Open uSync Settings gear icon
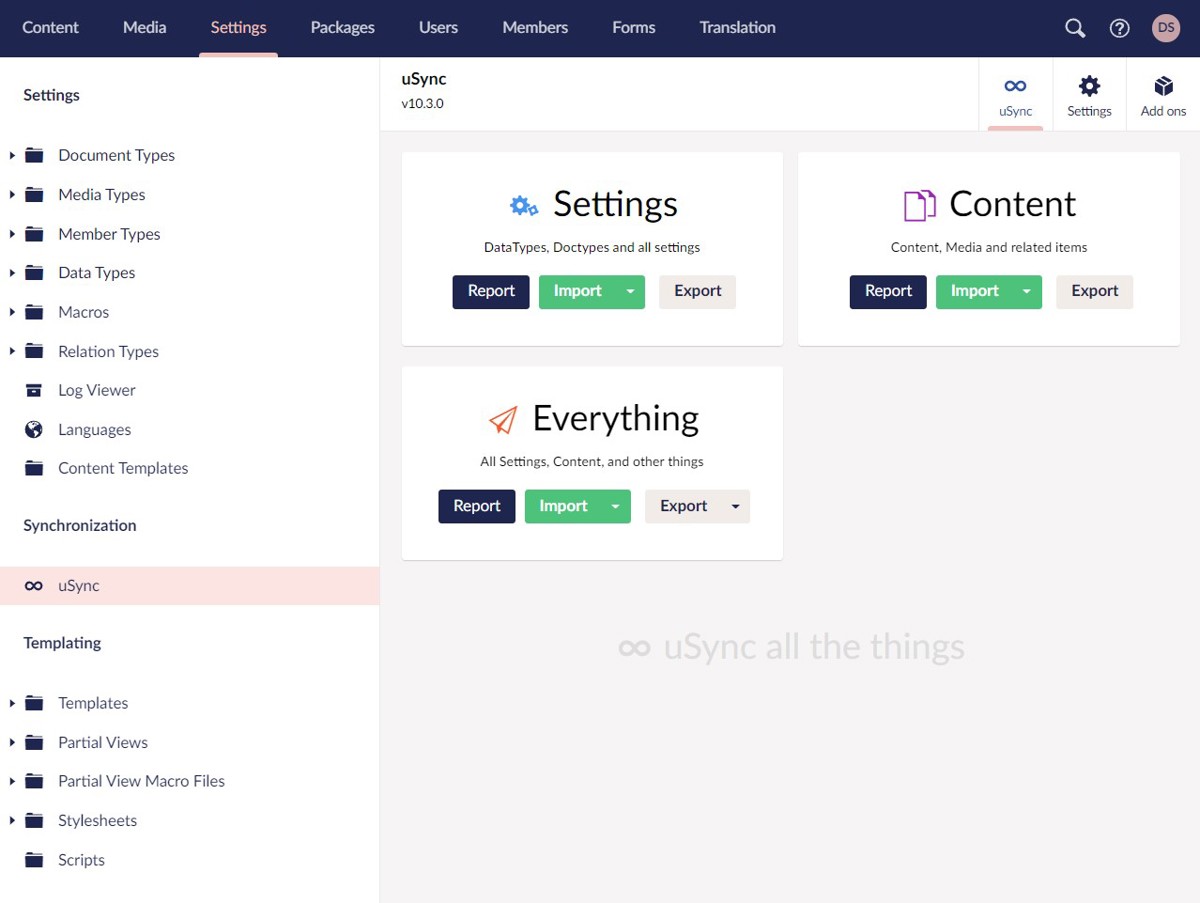The image size is (1200, 903). [x=1089, y=86]
